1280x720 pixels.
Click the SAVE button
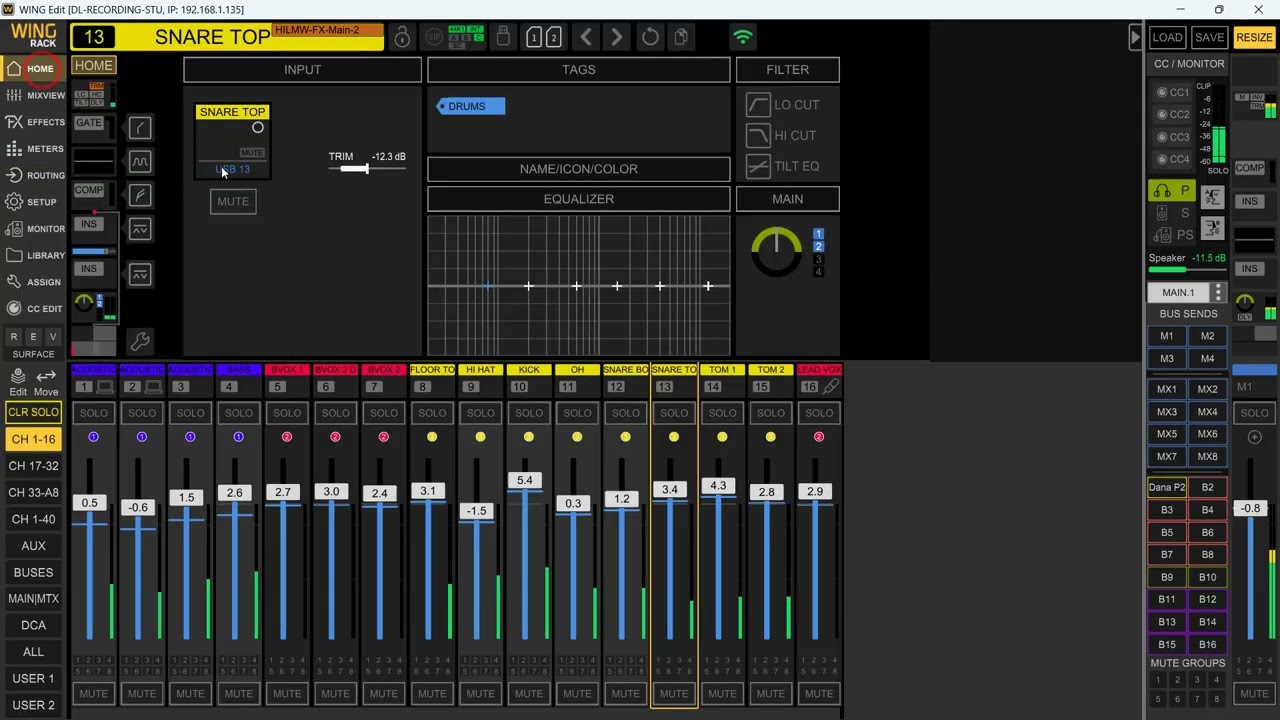[x=1209, y=38]
